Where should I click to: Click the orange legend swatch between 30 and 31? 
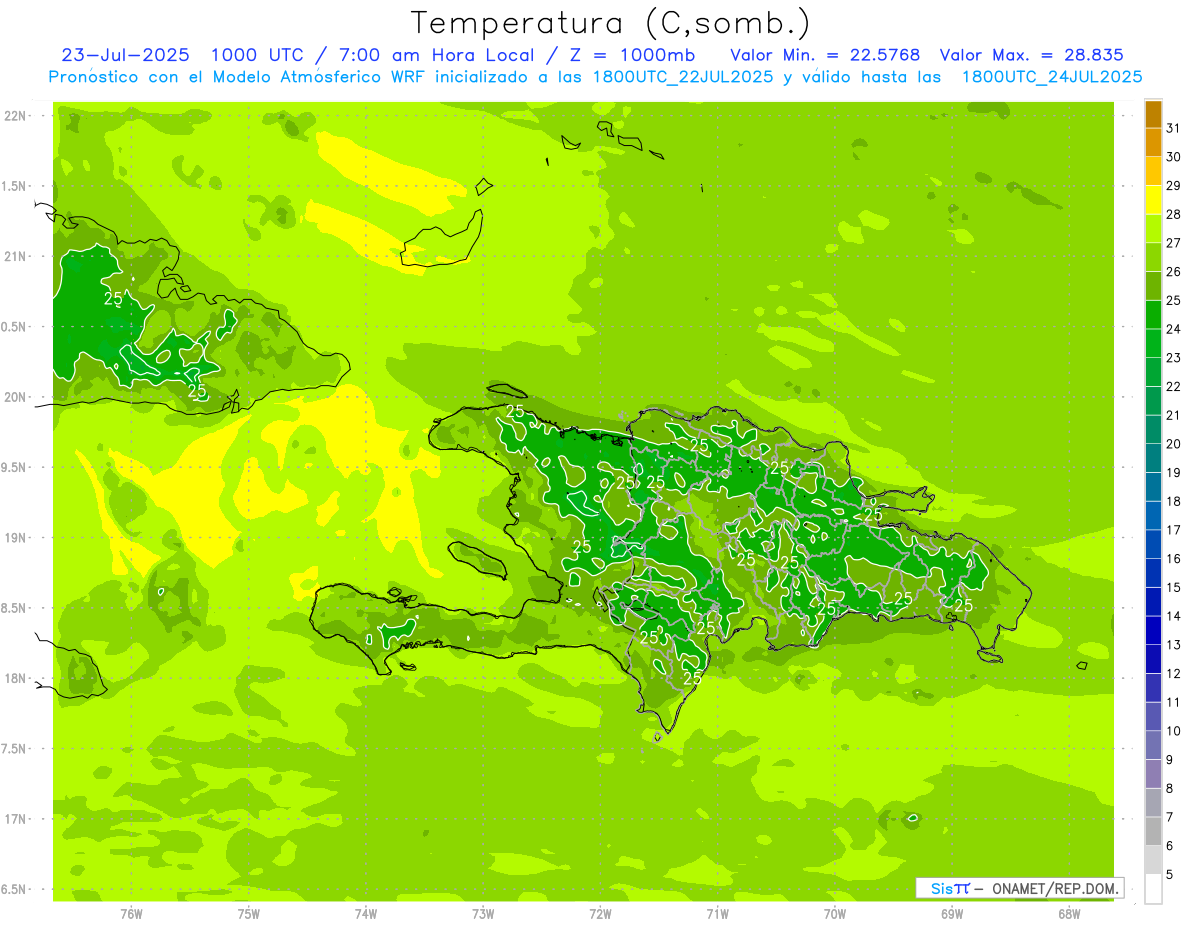pyautogui.click(x=1153, y=142)
